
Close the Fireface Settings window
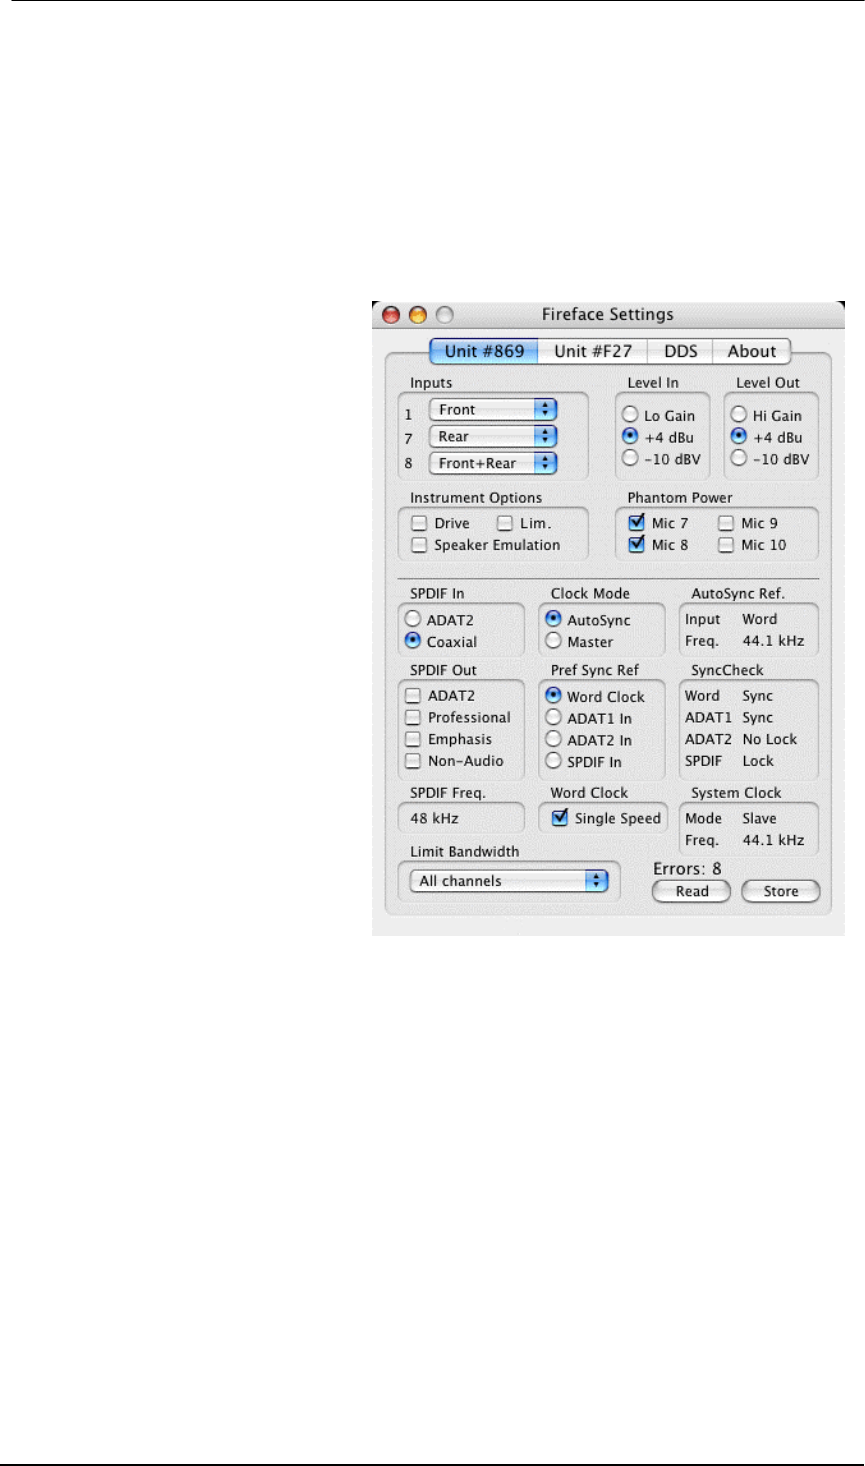(x=391, y=315)
